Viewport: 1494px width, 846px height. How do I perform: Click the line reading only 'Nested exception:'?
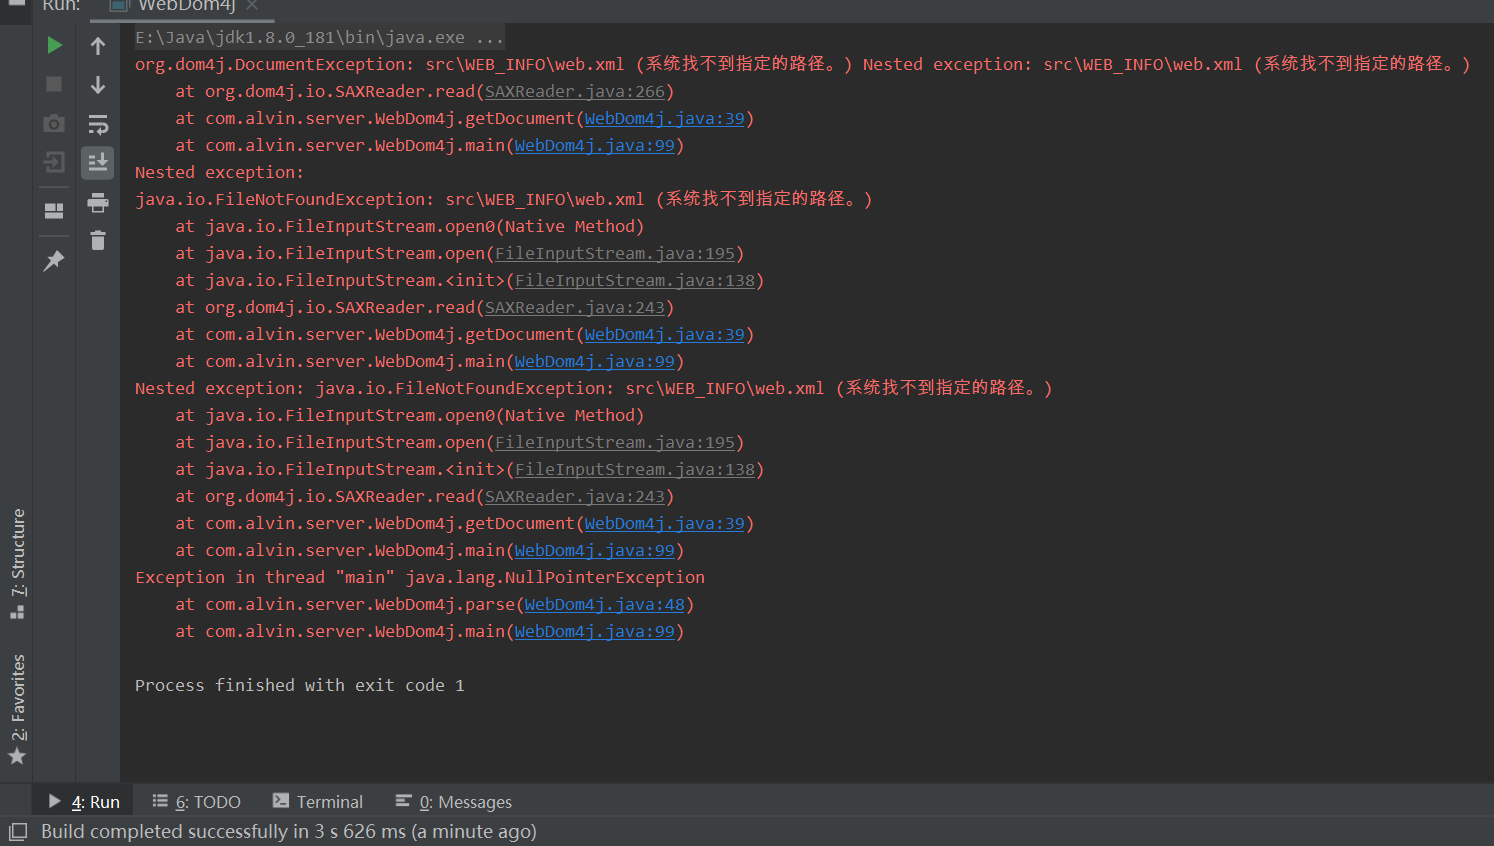(219, 172)
